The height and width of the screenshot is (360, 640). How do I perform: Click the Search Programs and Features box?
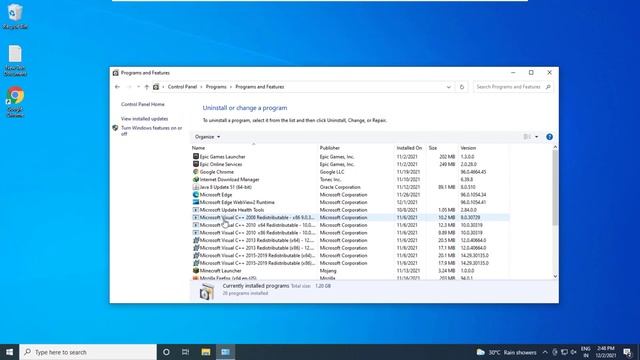click(x=513, y=87)
